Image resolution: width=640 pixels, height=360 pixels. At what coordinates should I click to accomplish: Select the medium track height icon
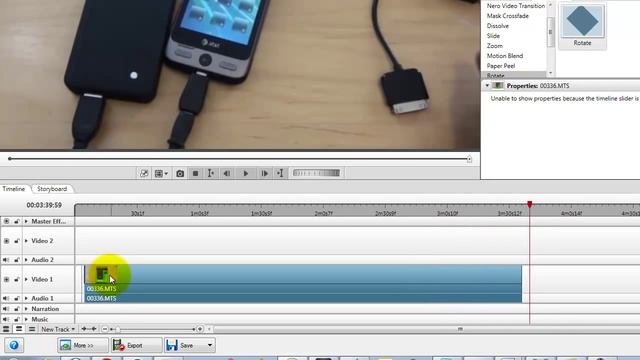click(19, 329)
